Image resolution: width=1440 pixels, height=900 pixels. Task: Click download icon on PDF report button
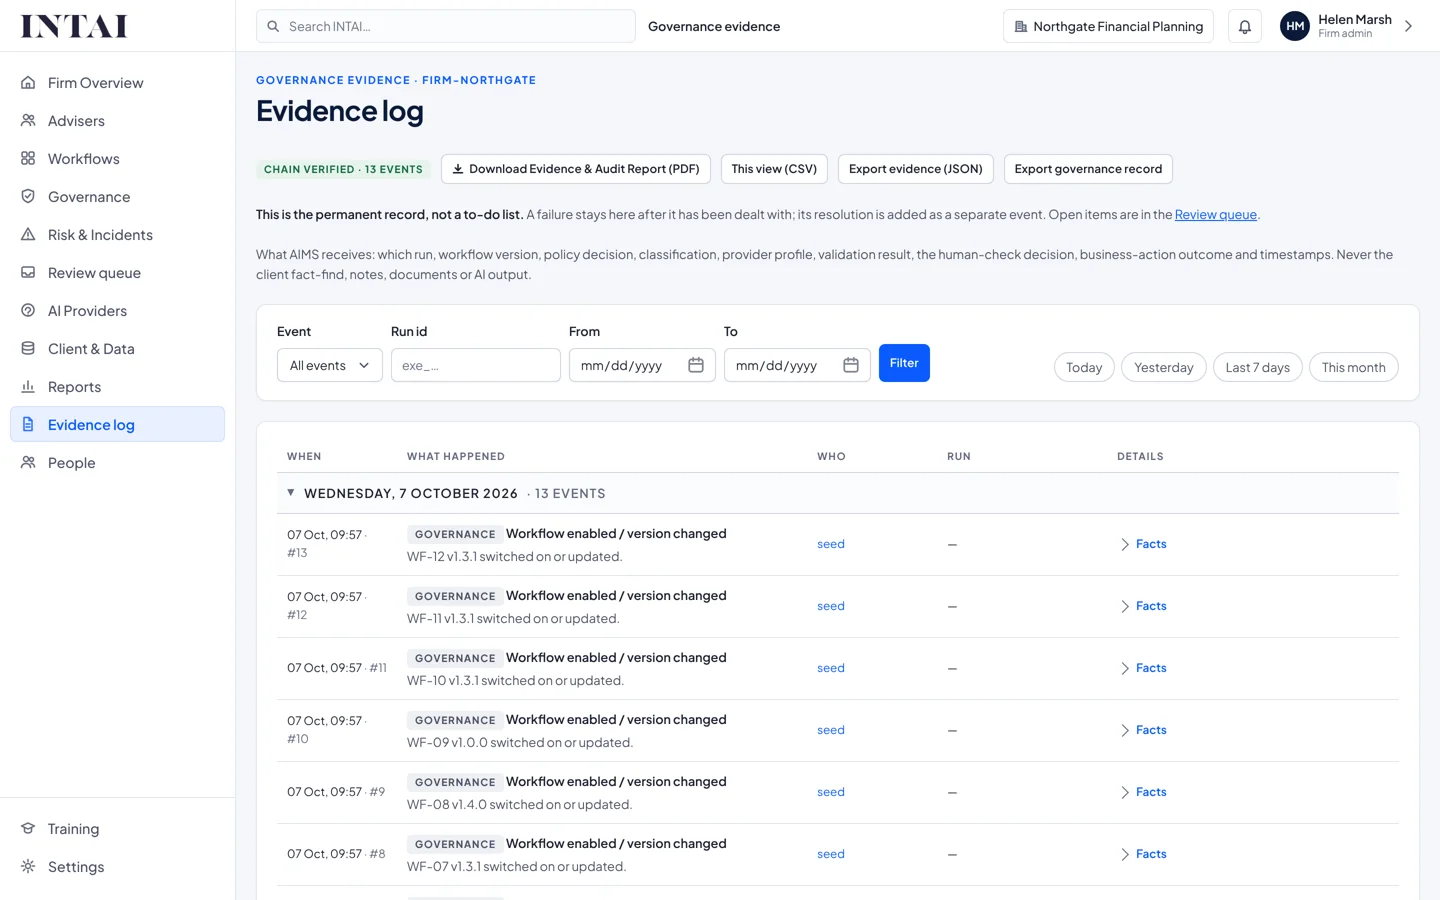[458, 169]
